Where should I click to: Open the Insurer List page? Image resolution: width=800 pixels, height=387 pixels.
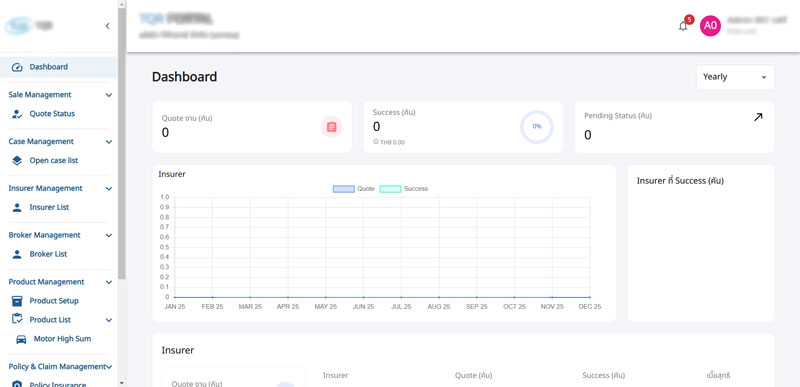(49, 208)
